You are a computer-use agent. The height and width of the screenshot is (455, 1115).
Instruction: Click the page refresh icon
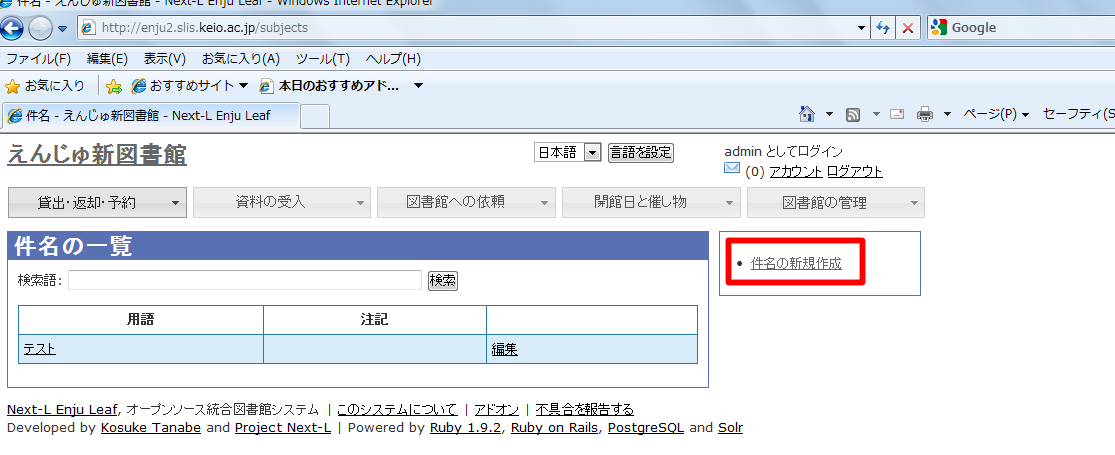pyautogui.click(x=883, y=28)
